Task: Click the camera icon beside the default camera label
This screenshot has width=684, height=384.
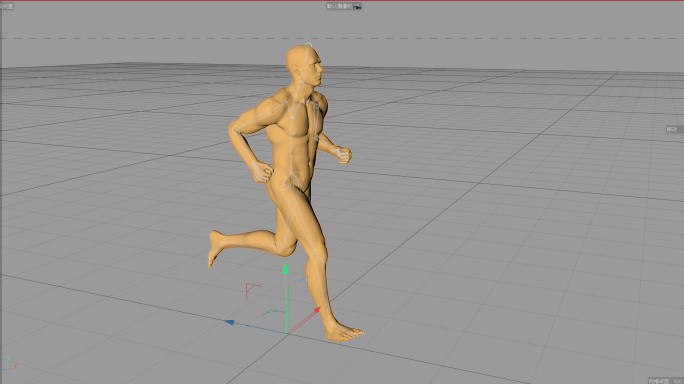Action: [x=357, y=6]
